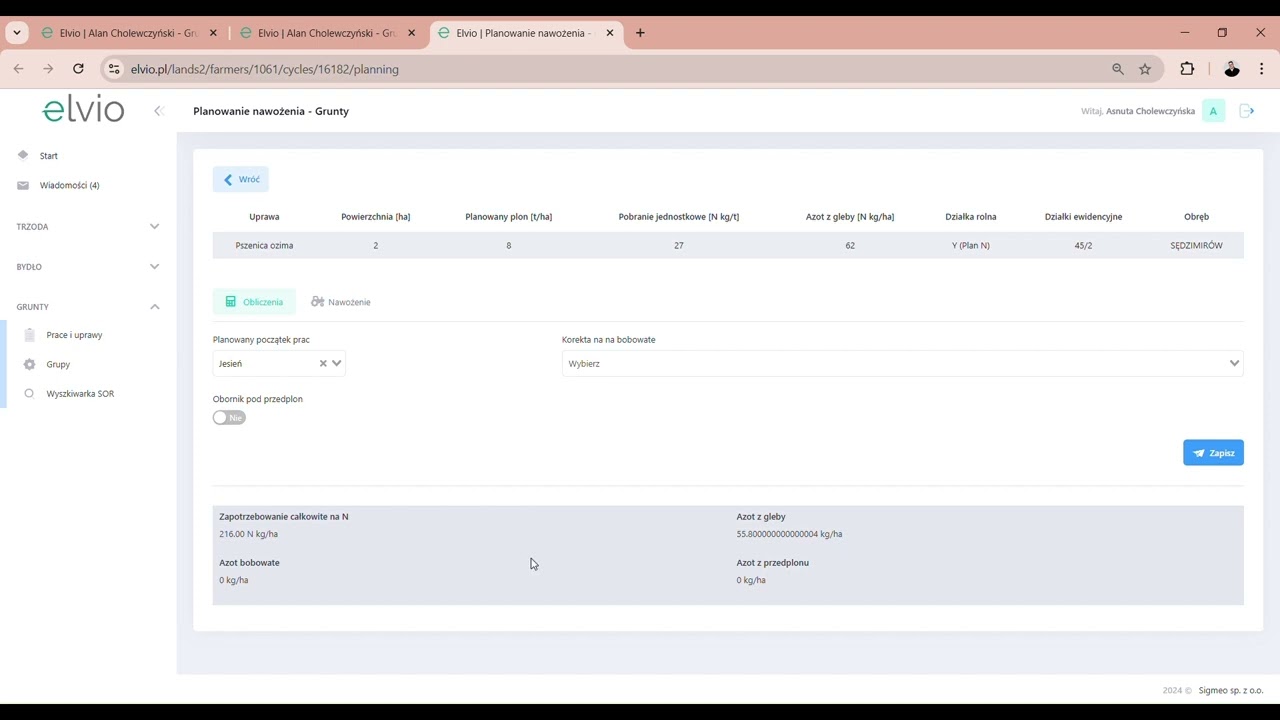Click the Start sidebar icon
Screen dimensions: 1280x720
[23, 155]
